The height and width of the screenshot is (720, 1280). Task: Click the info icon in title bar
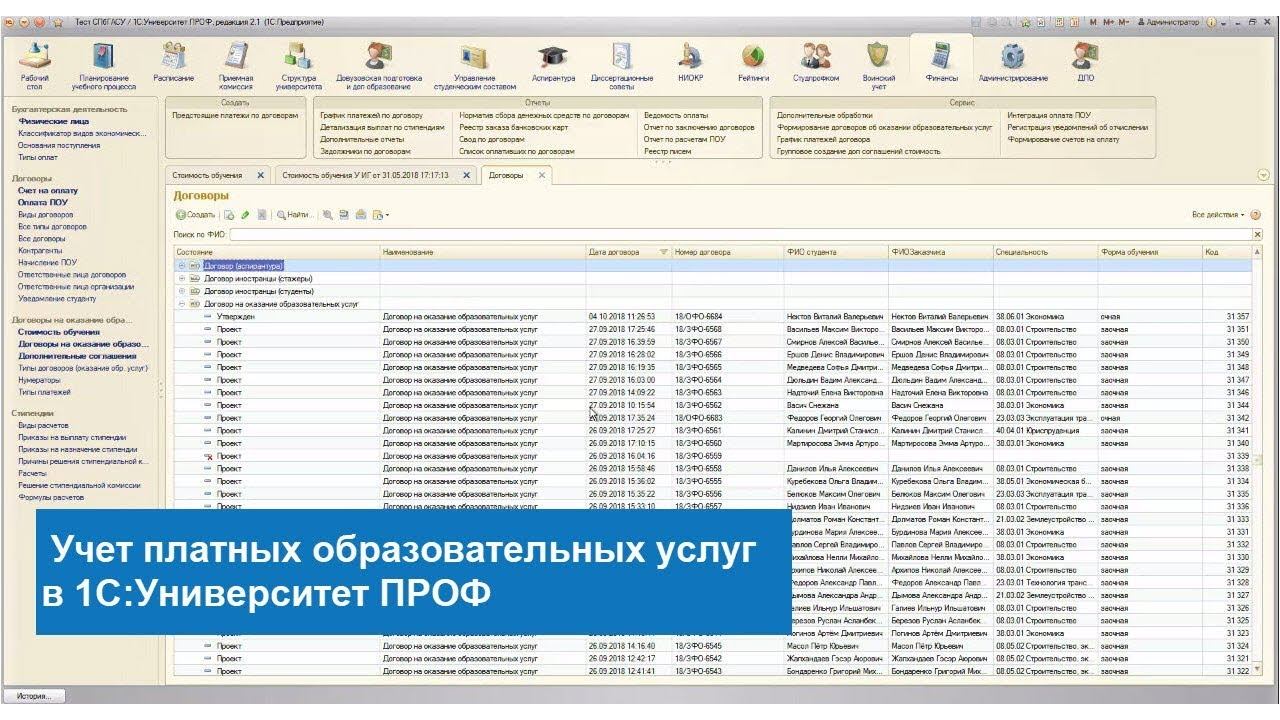pyautogui.click(x=1211, y=21)
